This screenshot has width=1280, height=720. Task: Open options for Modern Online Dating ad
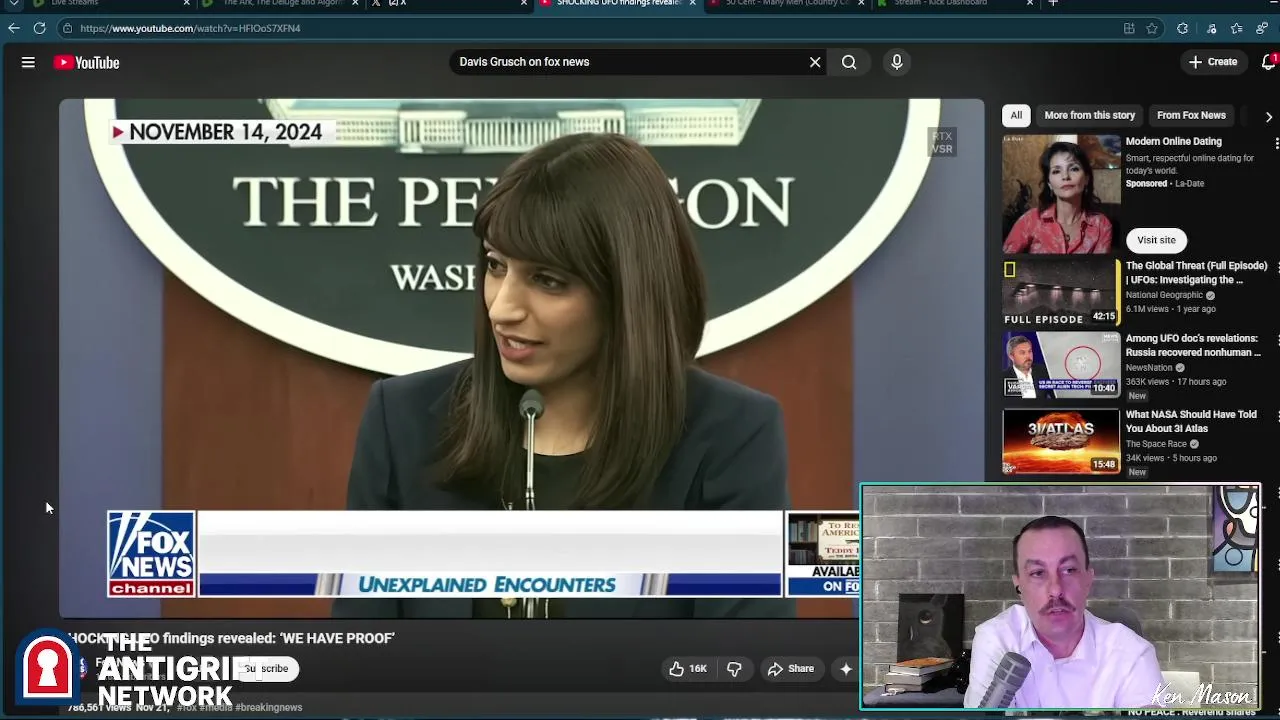[x=1276, y=145]
